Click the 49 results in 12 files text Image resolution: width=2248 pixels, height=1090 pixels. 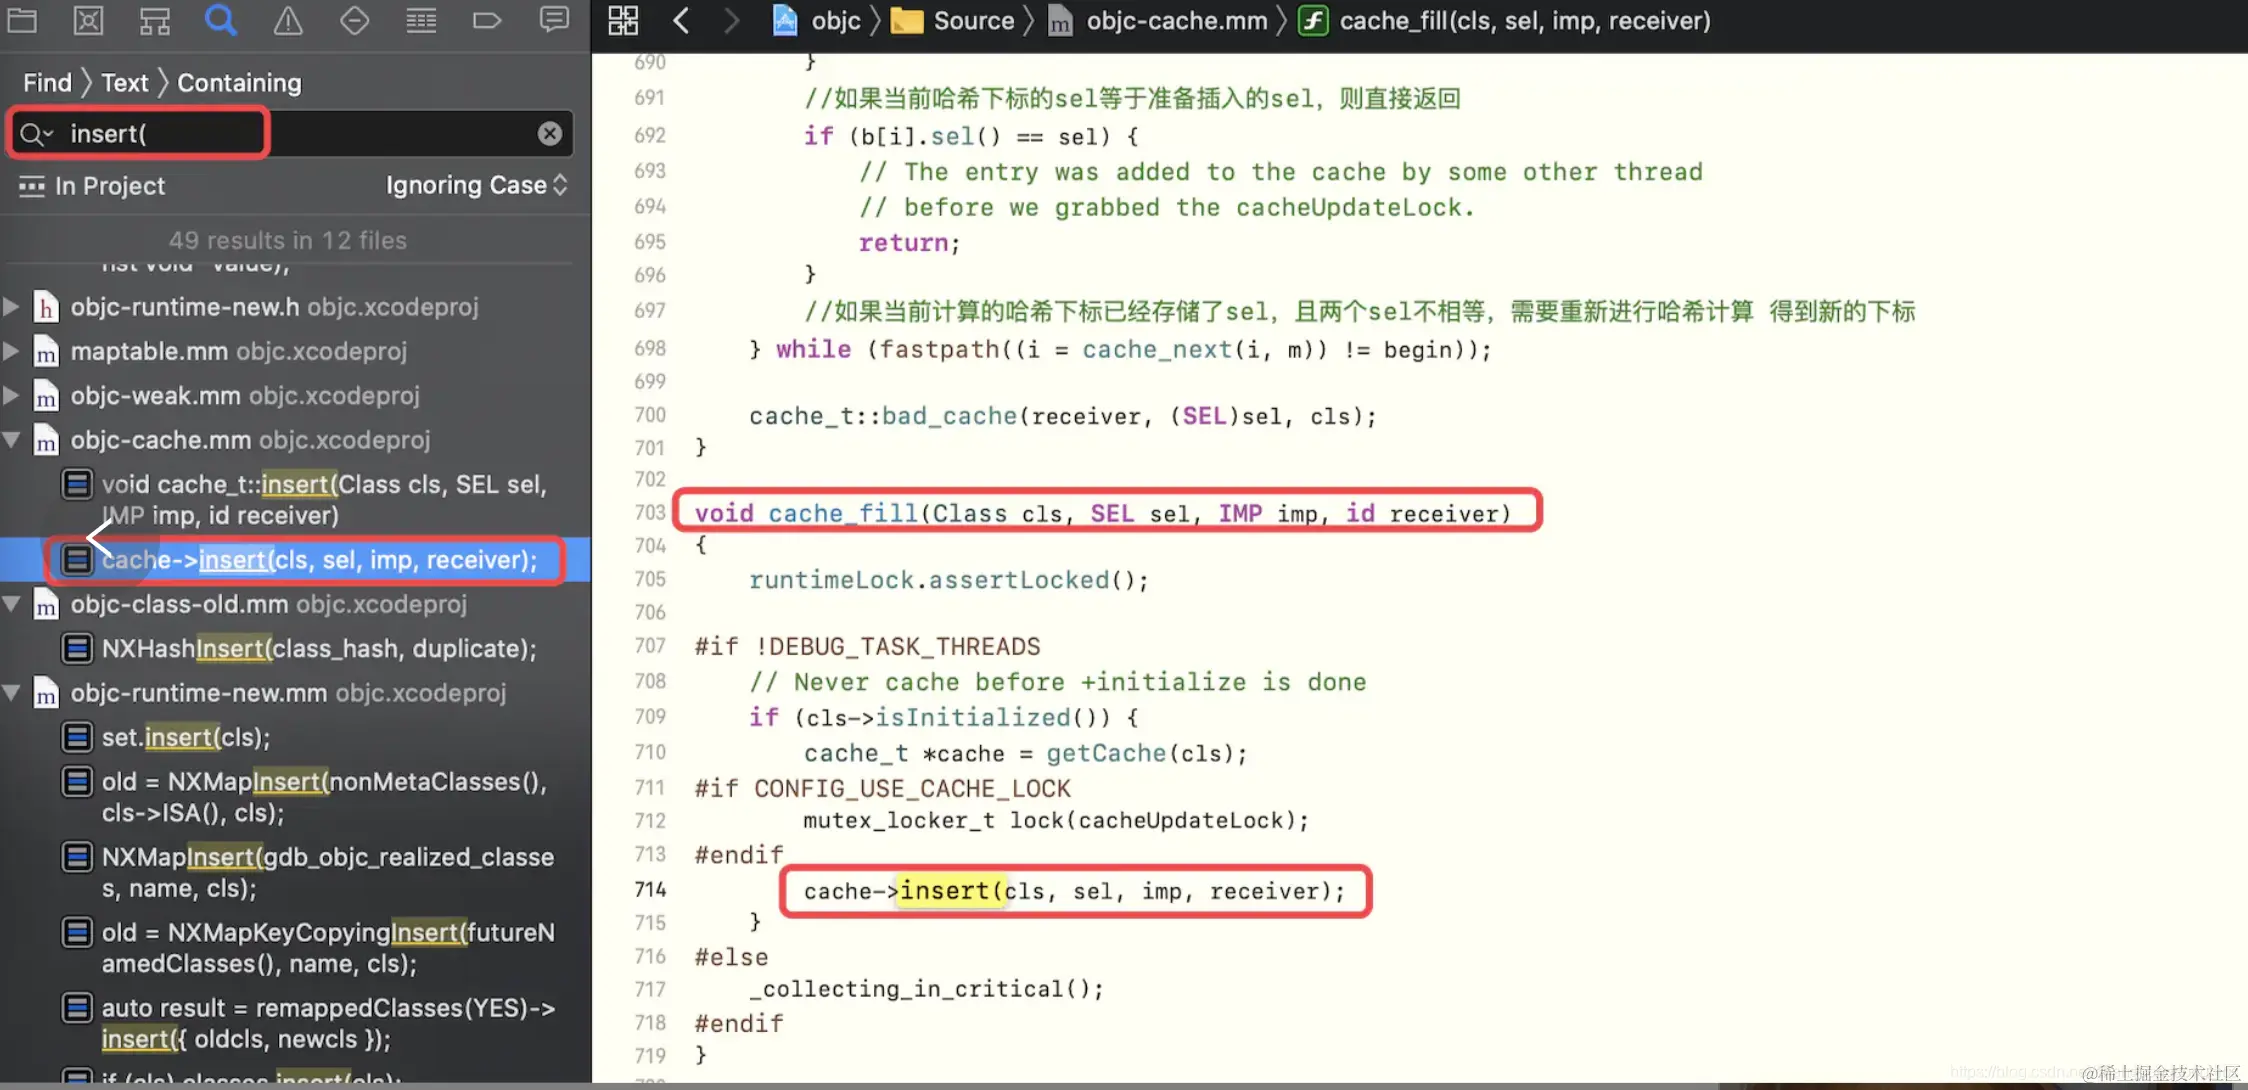(x=288, y=240)
